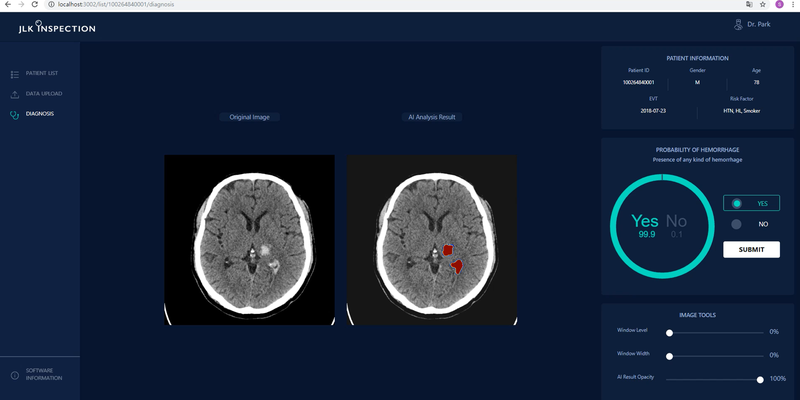This screenshot has width=800, height=400.
Task: Click the Window Level slider handle
Action: 669,331
